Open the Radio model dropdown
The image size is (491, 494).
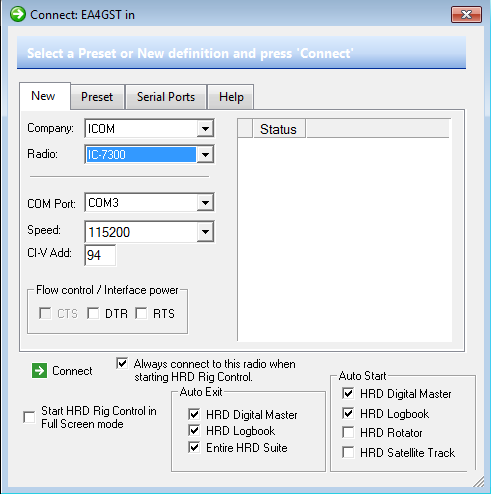(205, 154)
